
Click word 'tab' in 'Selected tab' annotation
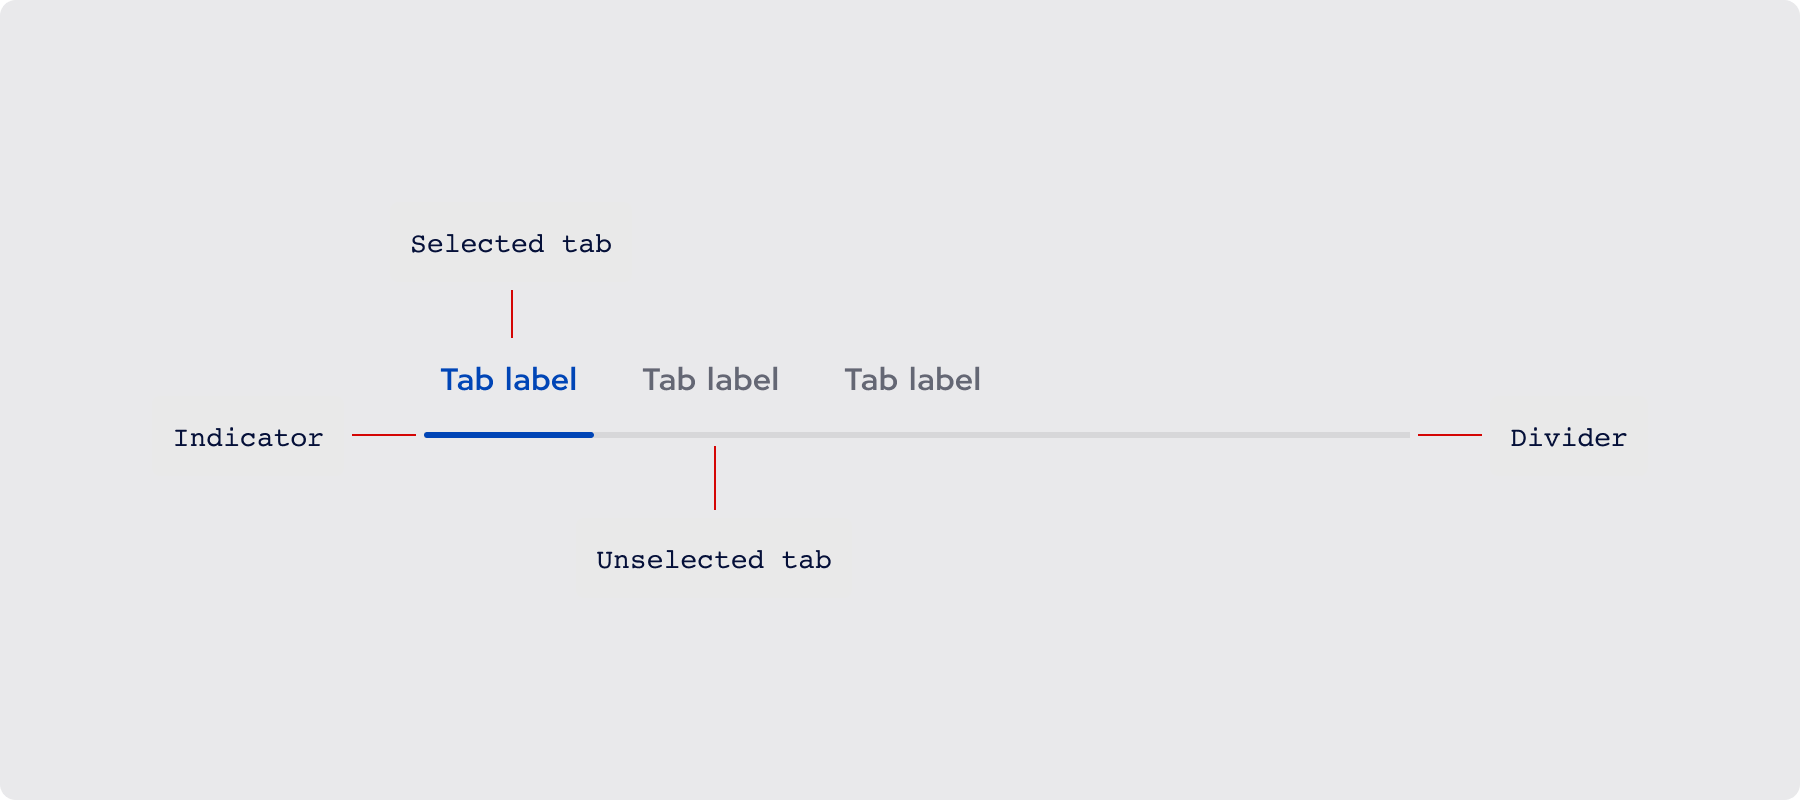pyautogui.click(x=587, y=244)
